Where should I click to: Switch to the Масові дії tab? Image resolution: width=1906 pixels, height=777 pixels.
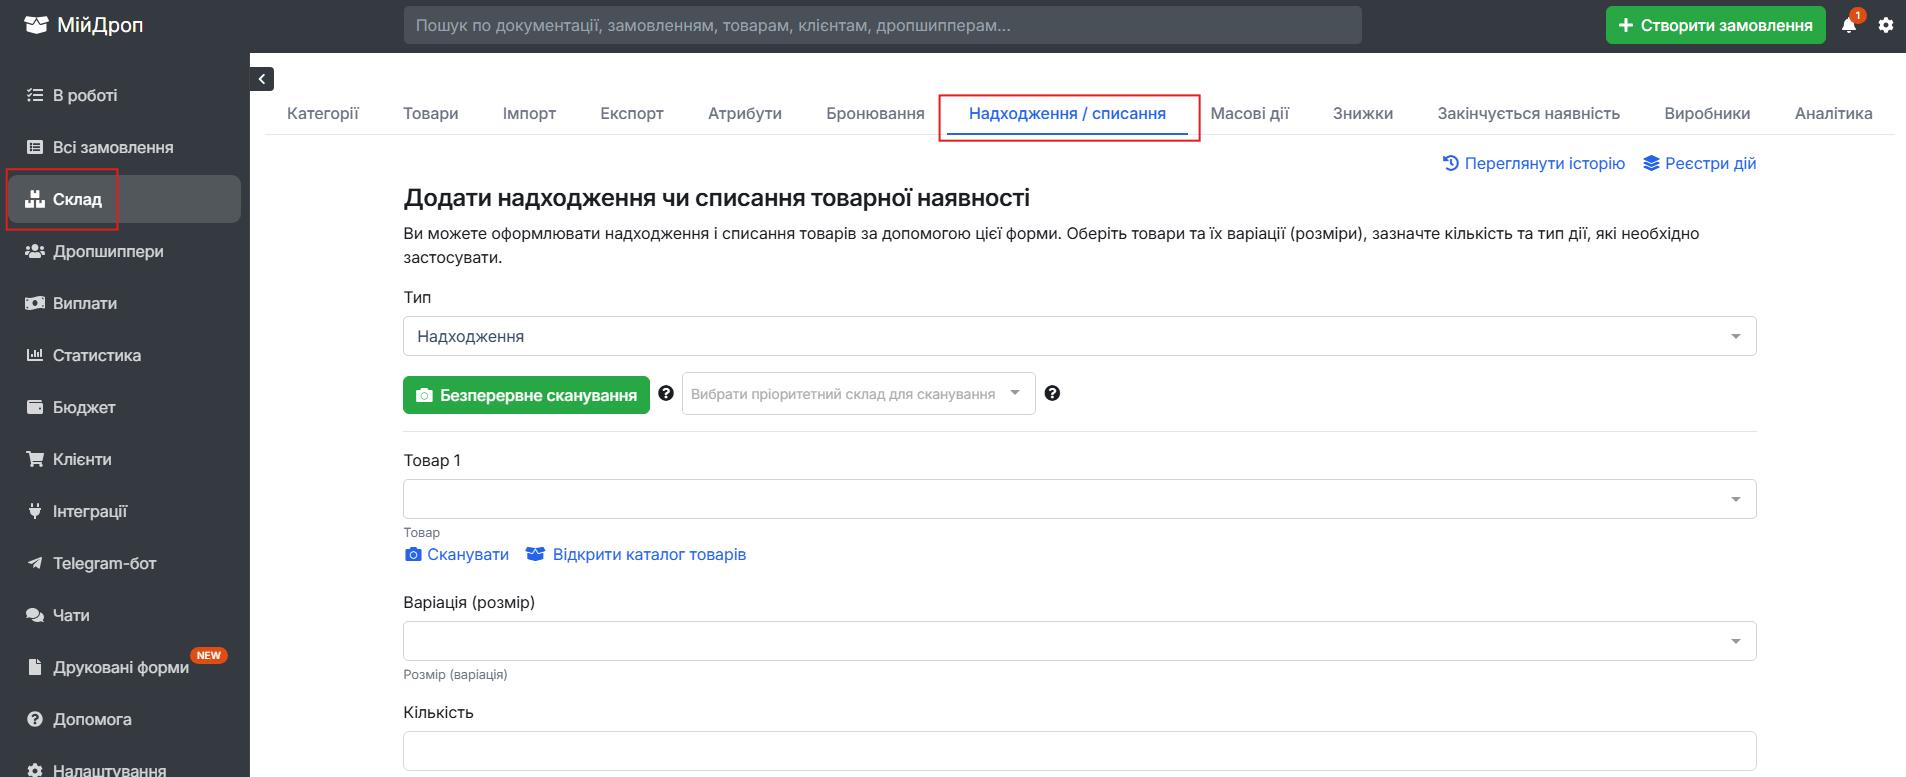tap(1250, 114)
